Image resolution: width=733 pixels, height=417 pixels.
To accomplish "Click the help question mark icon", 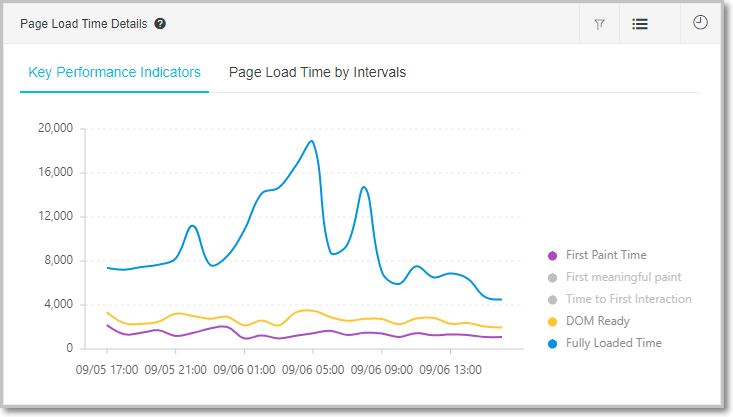I will click(x=160, y=24).
